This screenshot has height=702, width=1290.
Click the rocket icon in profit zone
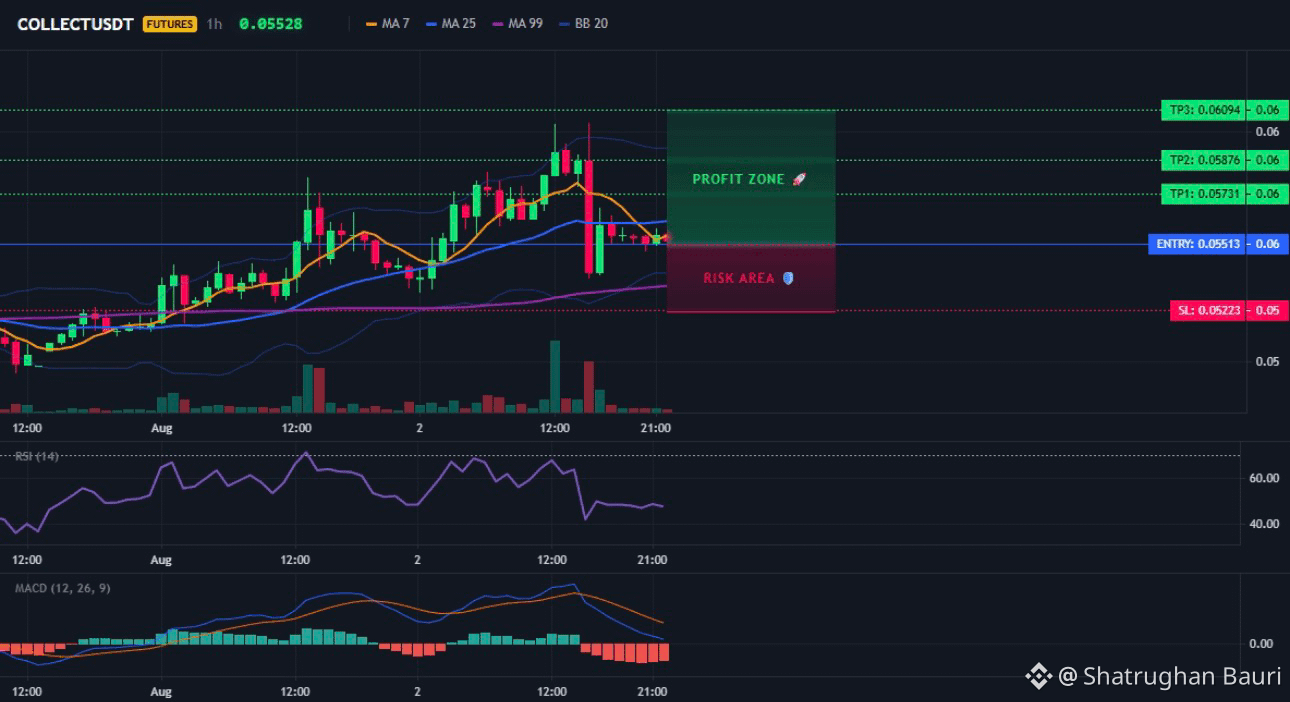(x=799, y=179)
